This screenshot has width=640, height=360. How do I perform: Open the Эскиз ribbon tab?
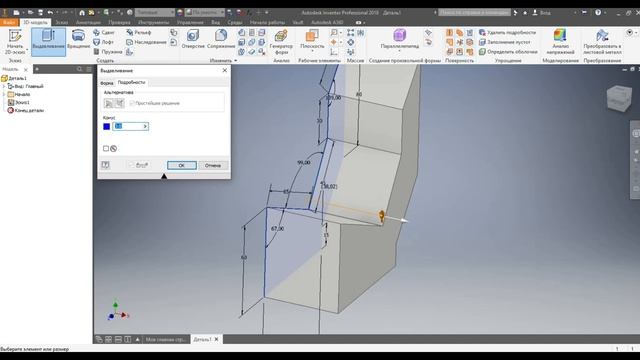click(62, 22)
